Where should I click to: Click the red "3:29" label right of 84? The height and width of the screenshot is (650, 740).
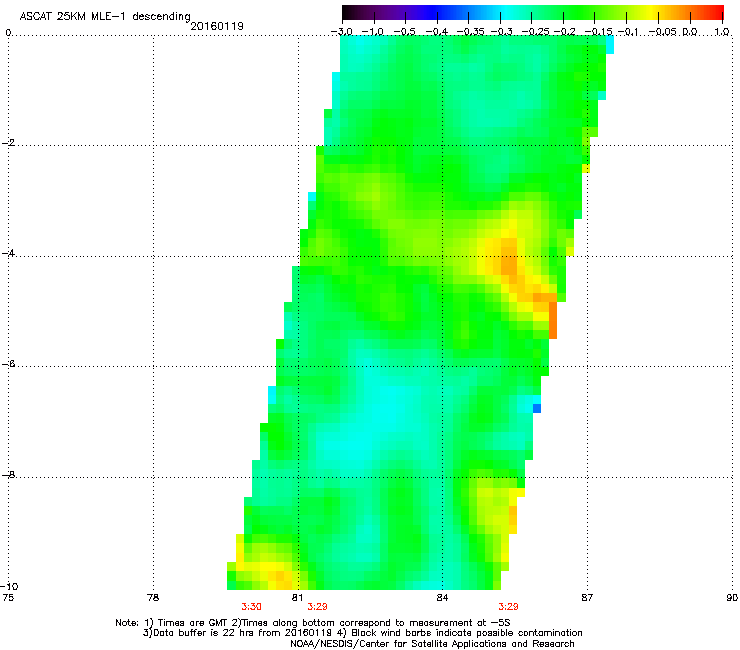(x=508, y=607)
